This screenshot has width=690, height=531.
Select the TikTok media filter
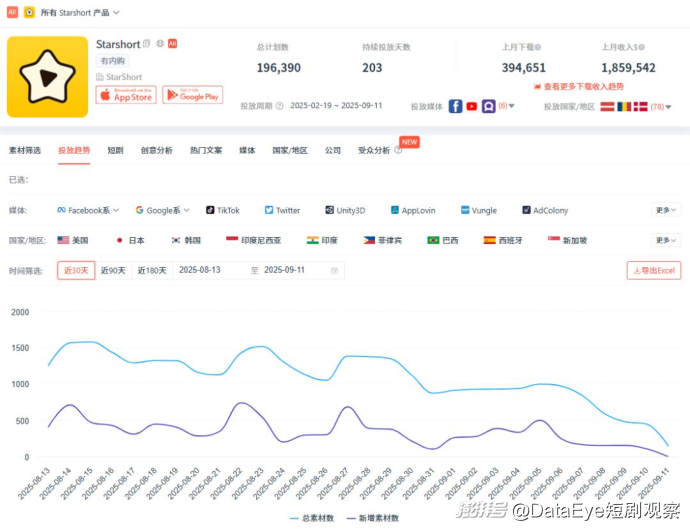click(x=223, y=211)
